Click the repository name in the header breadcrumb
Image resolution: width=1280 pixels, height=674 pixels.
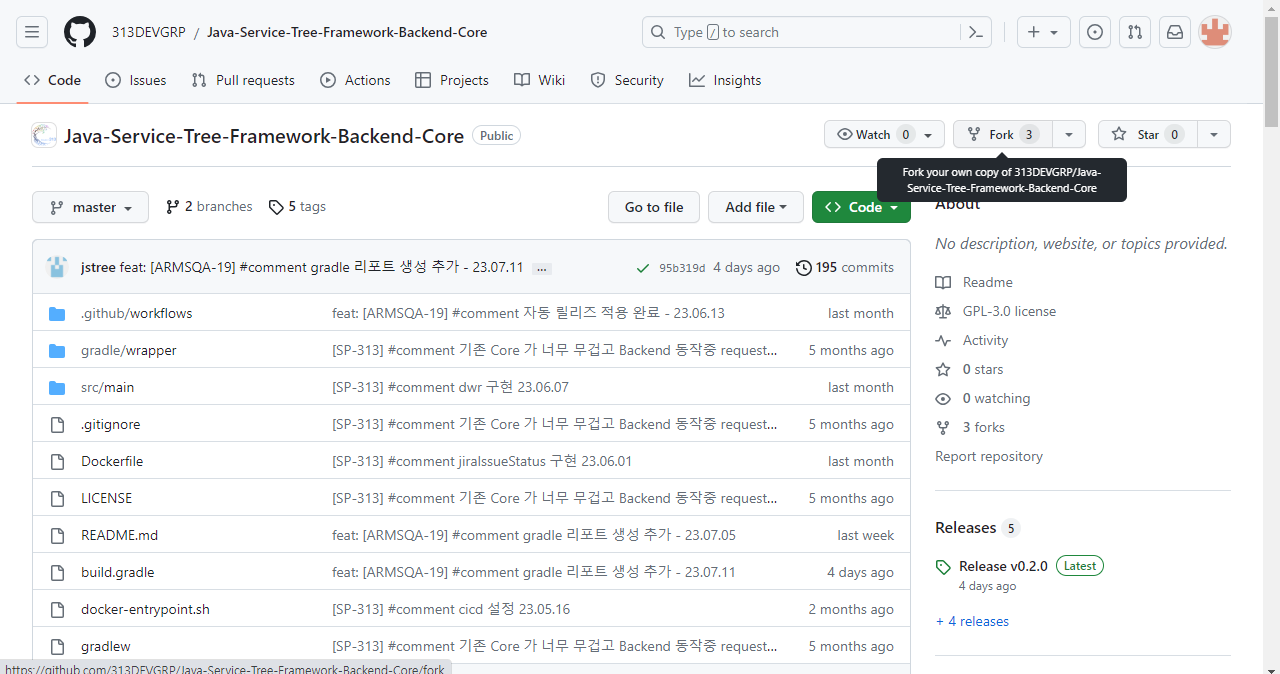click(347, 32)
